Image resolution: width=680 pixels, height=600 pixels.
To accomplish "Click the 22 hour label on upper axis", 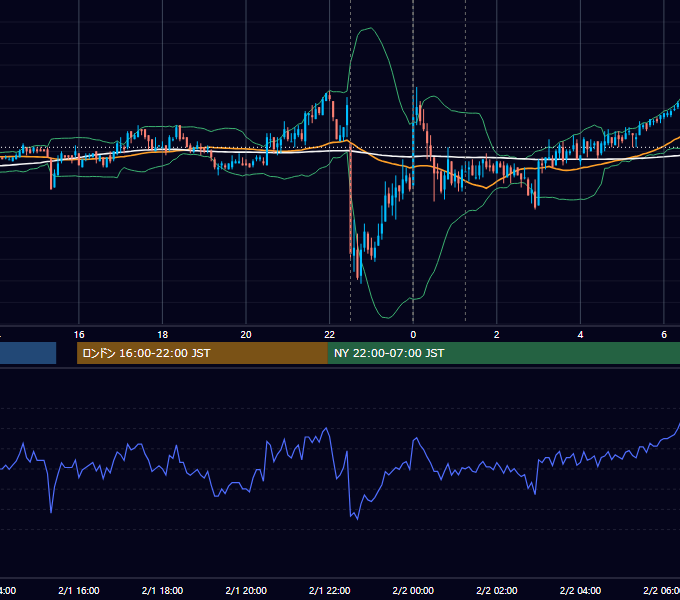I will 330,335.
